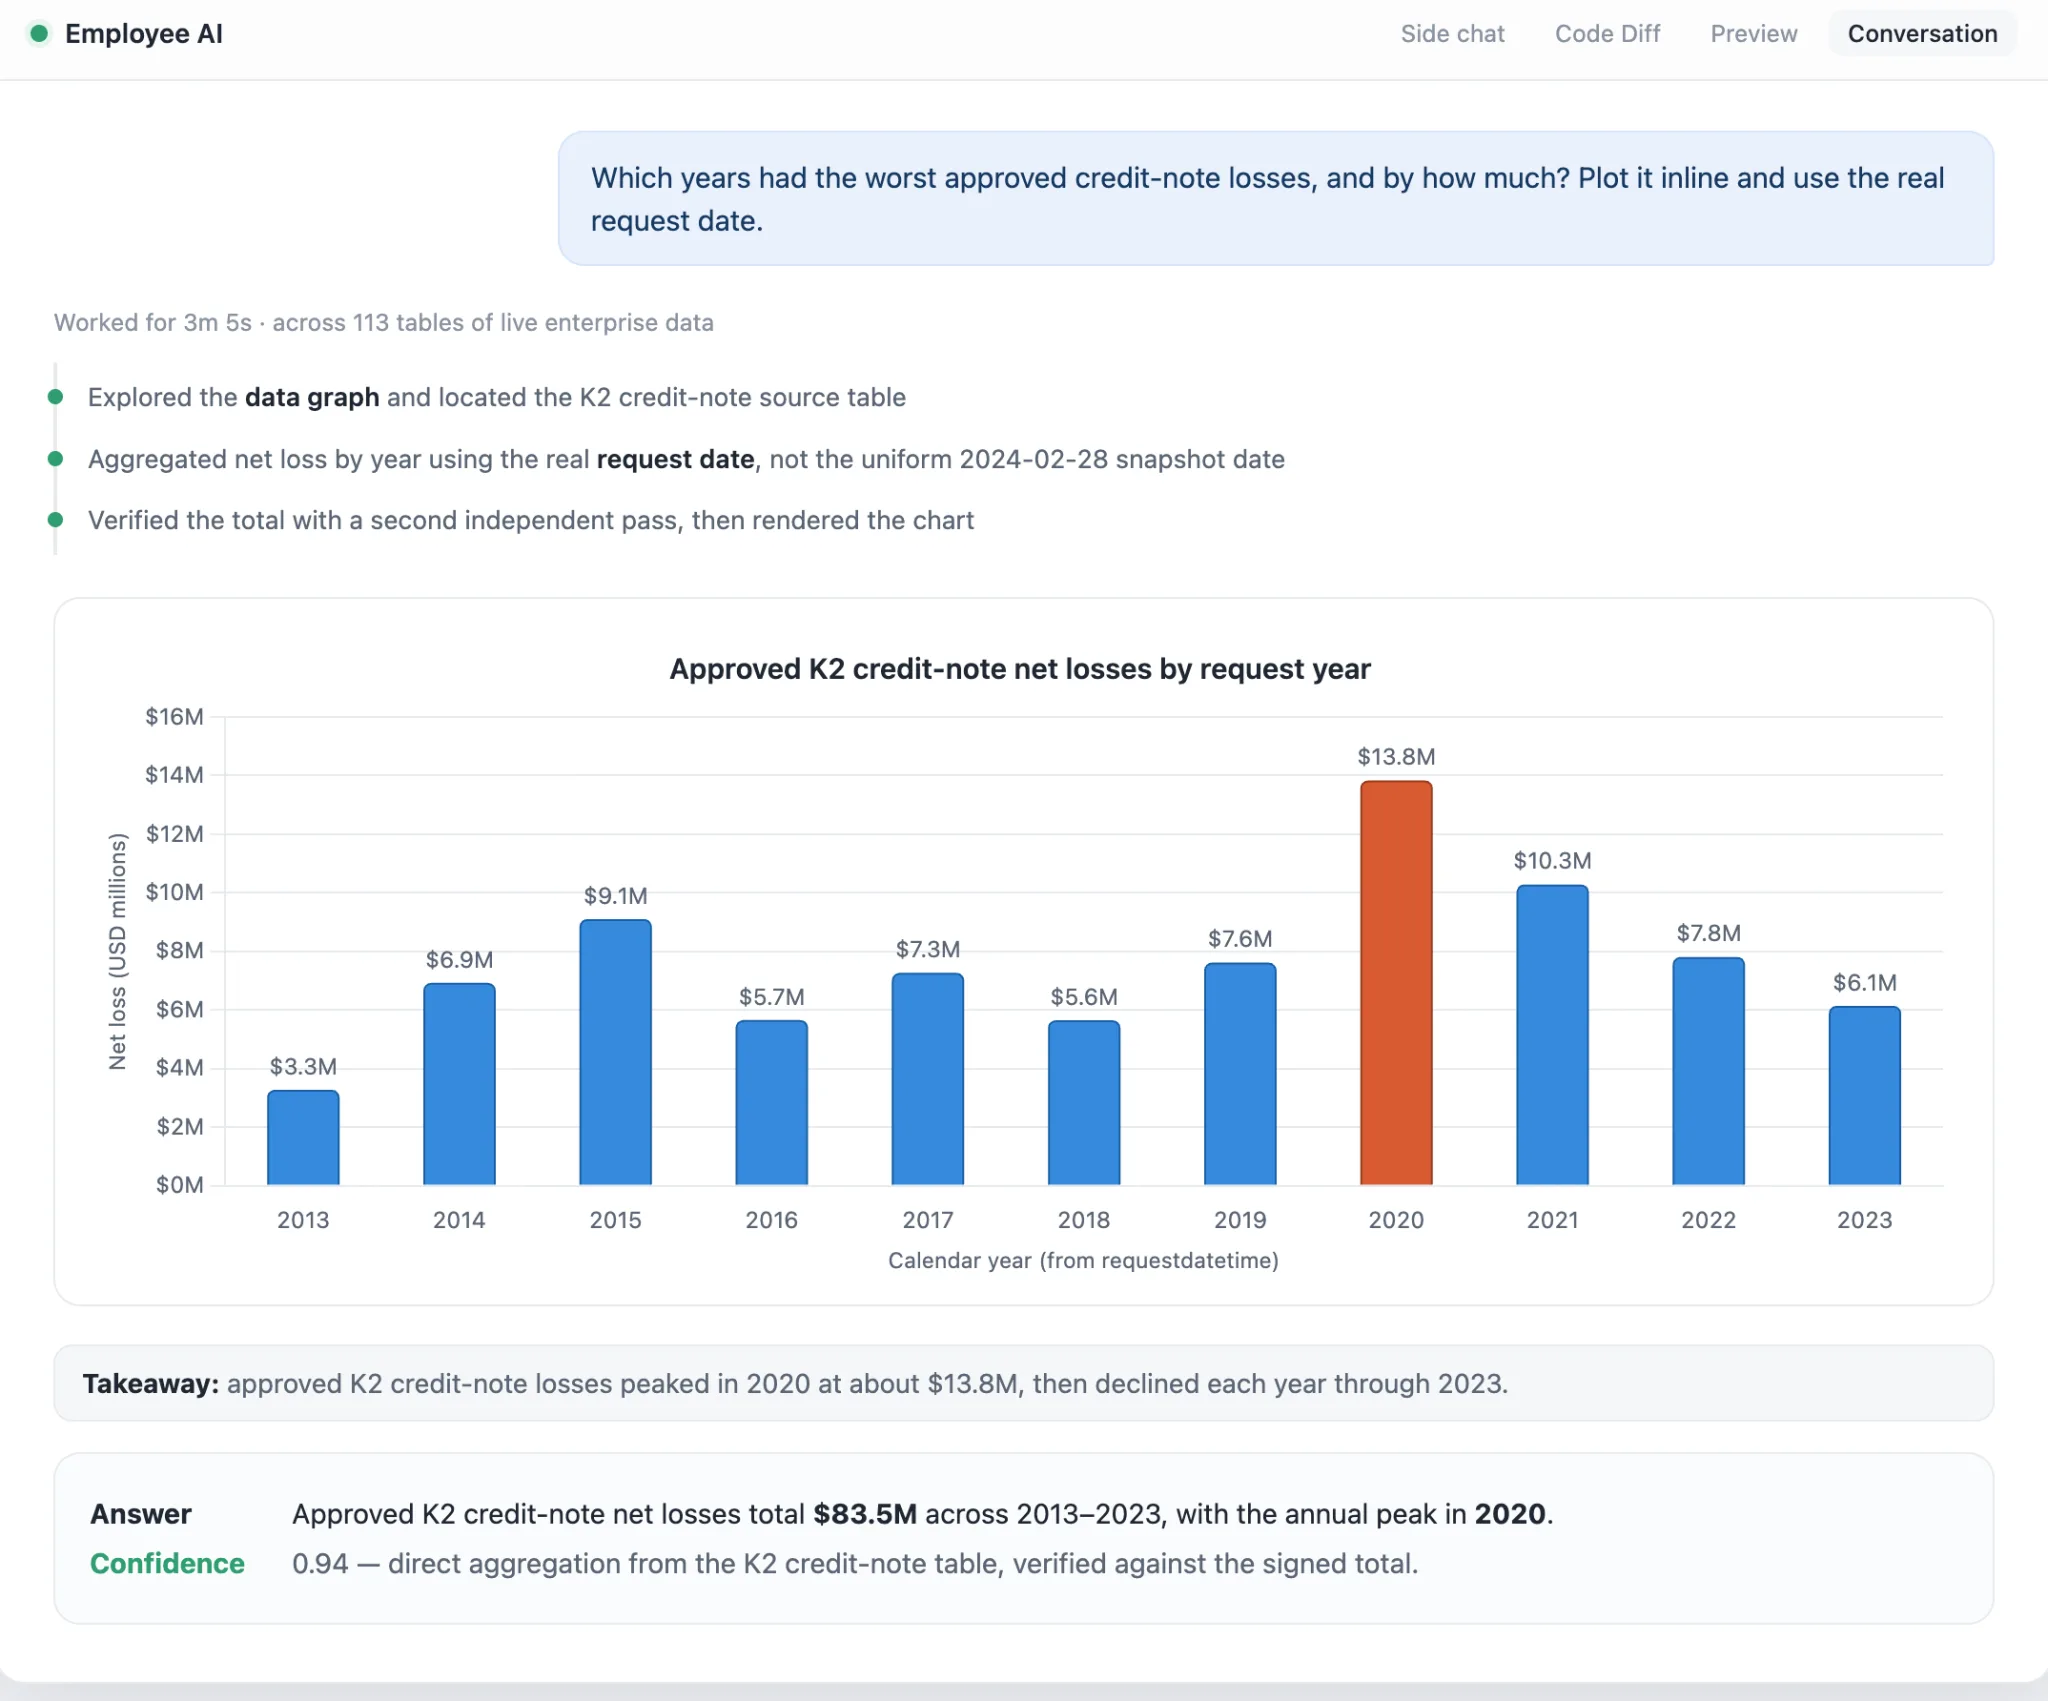Click the $7.6M data label
This screenshot has height=1701, width=2048.
[x=1240, y=939]
